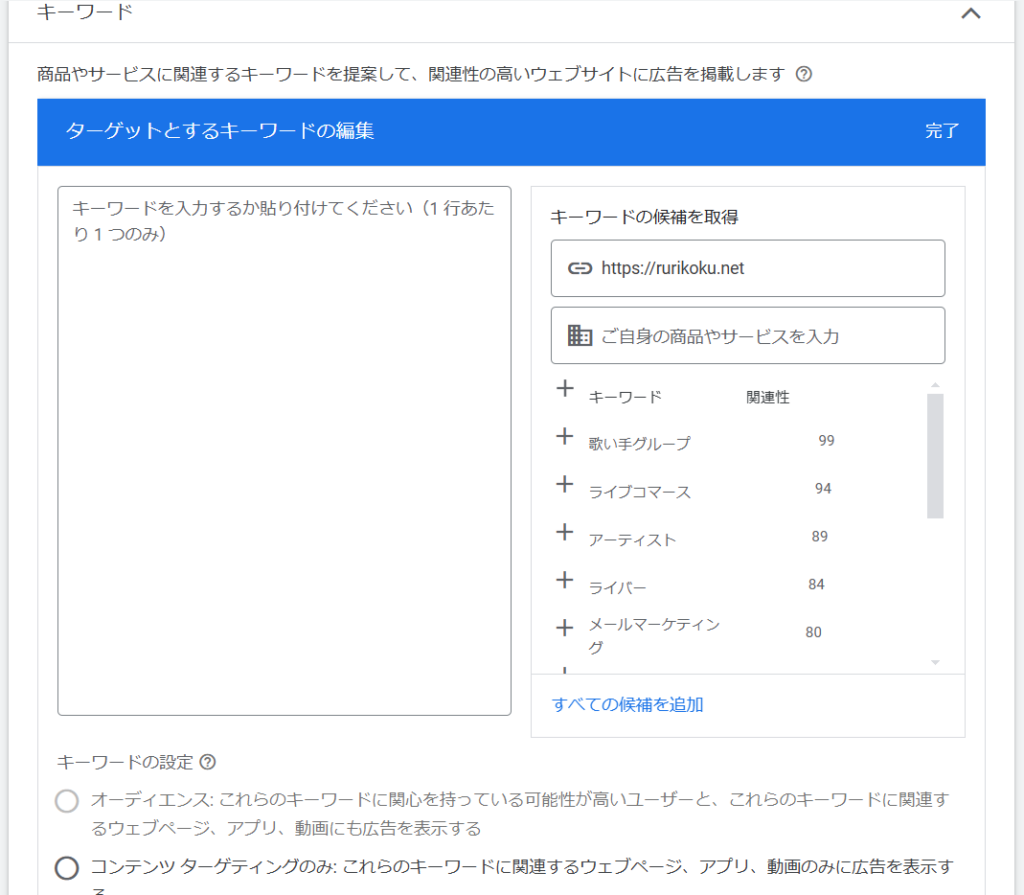Collapse the キーワード section chevron
Screen dimensions: 1024x895
[x=970, y=13]
